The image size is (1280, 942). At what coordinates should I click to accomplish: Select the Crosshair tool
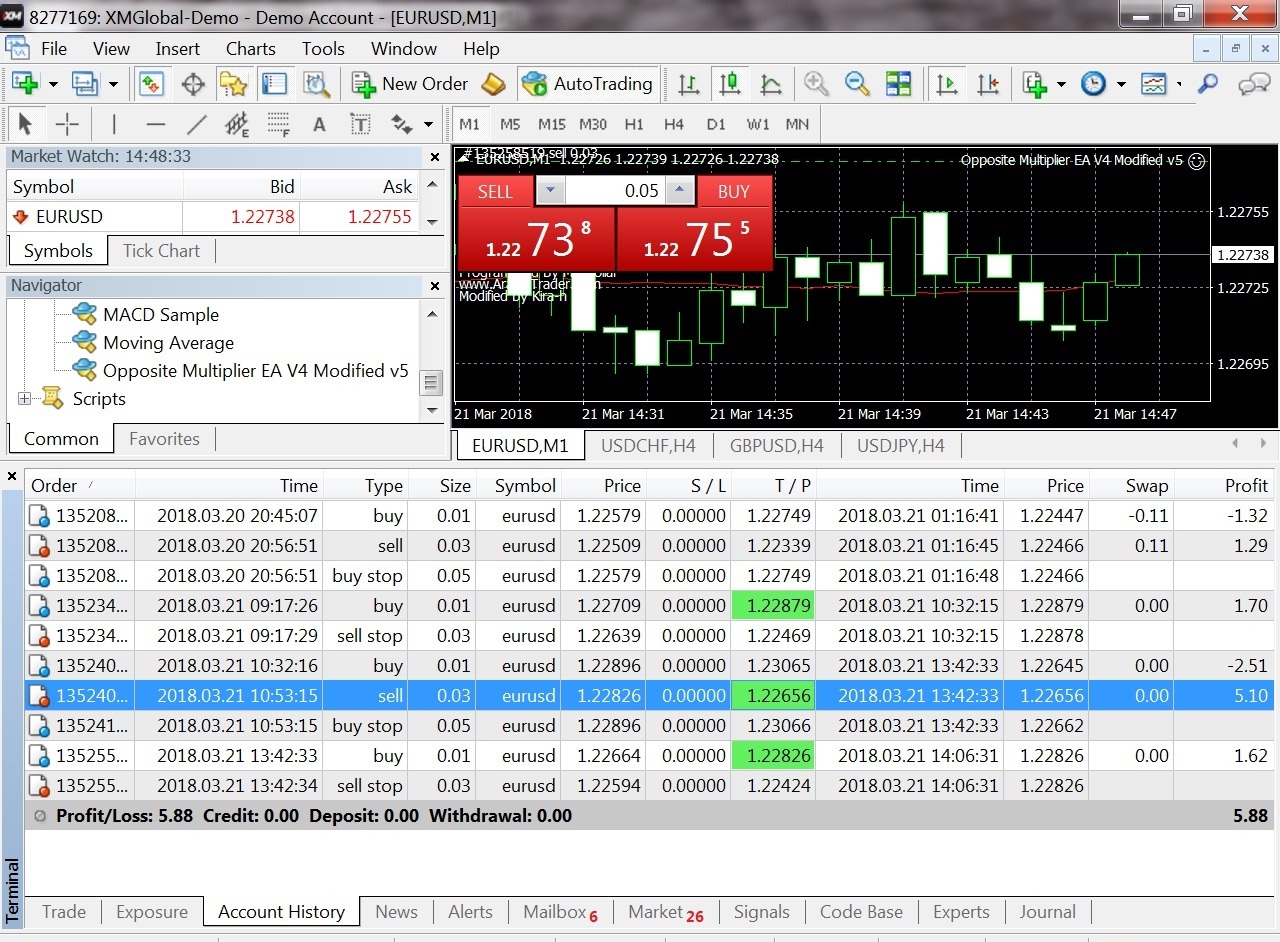click(x=67, y=125)
